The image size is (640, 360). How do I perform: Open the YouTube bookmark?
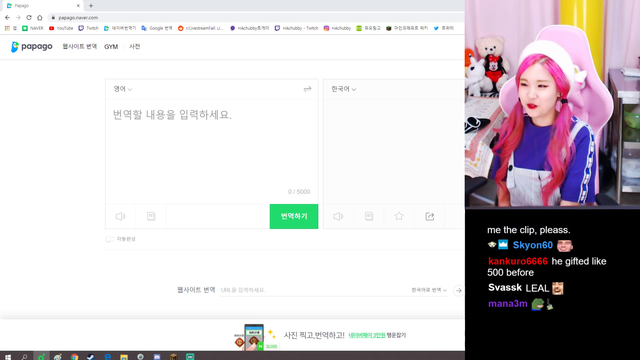(61, 28)
